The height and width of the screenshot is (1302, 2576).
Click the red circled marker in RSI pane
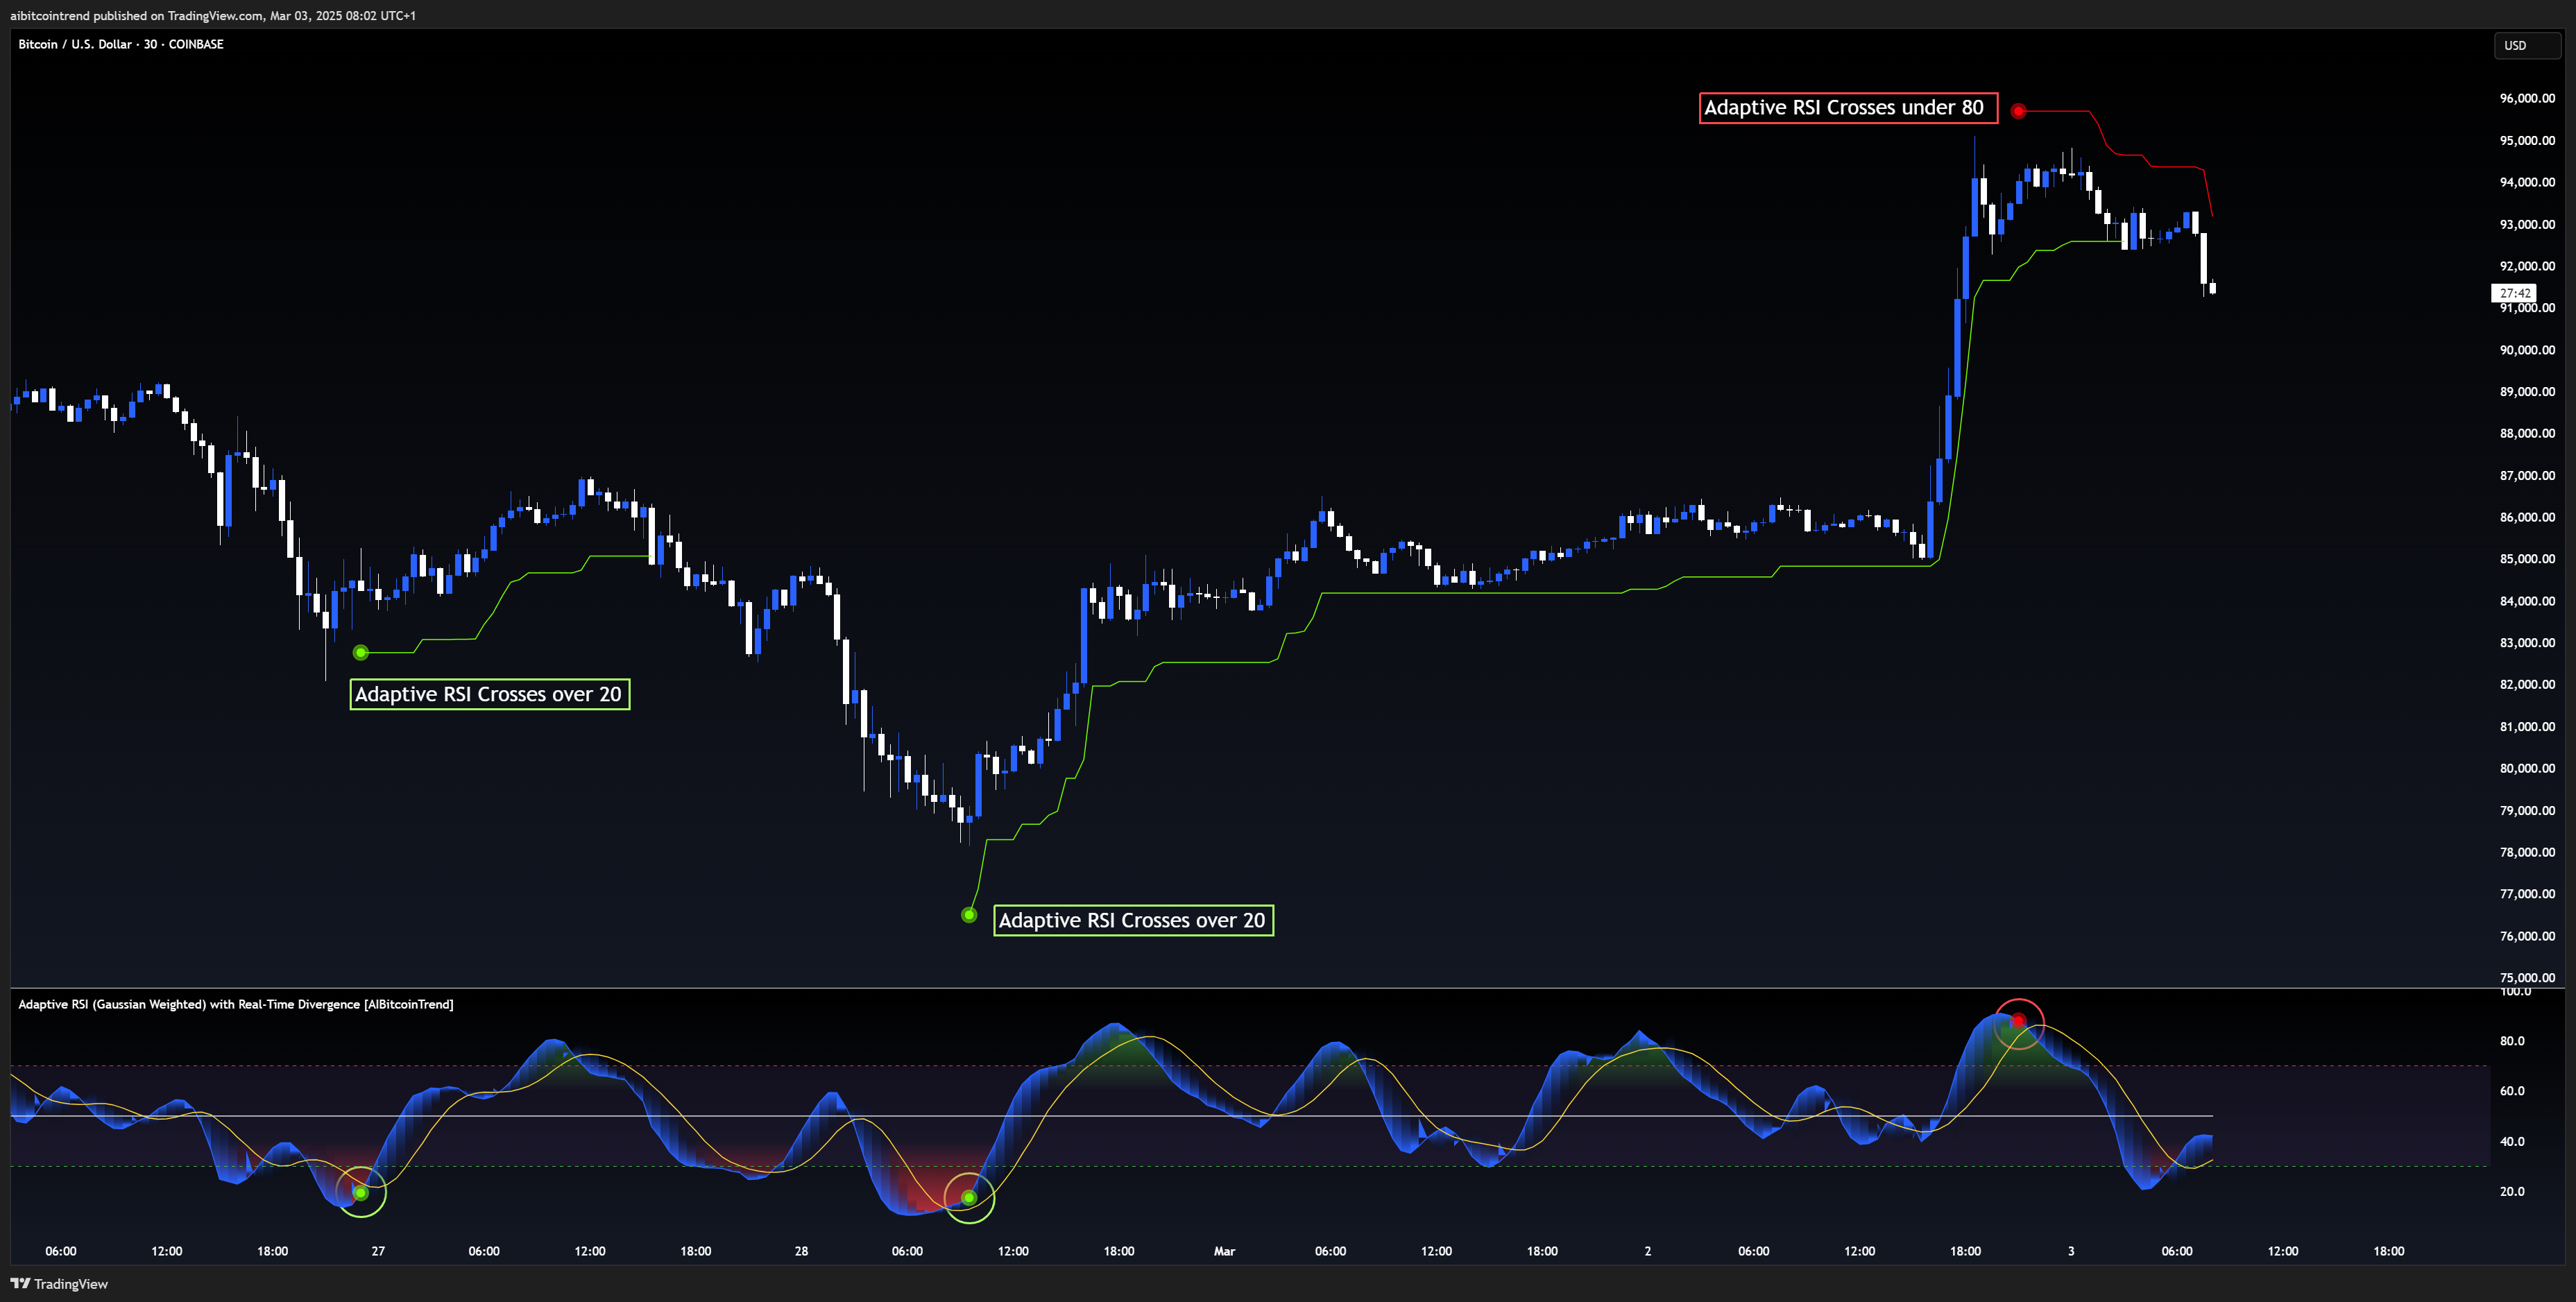(x=2019, y=1022)
